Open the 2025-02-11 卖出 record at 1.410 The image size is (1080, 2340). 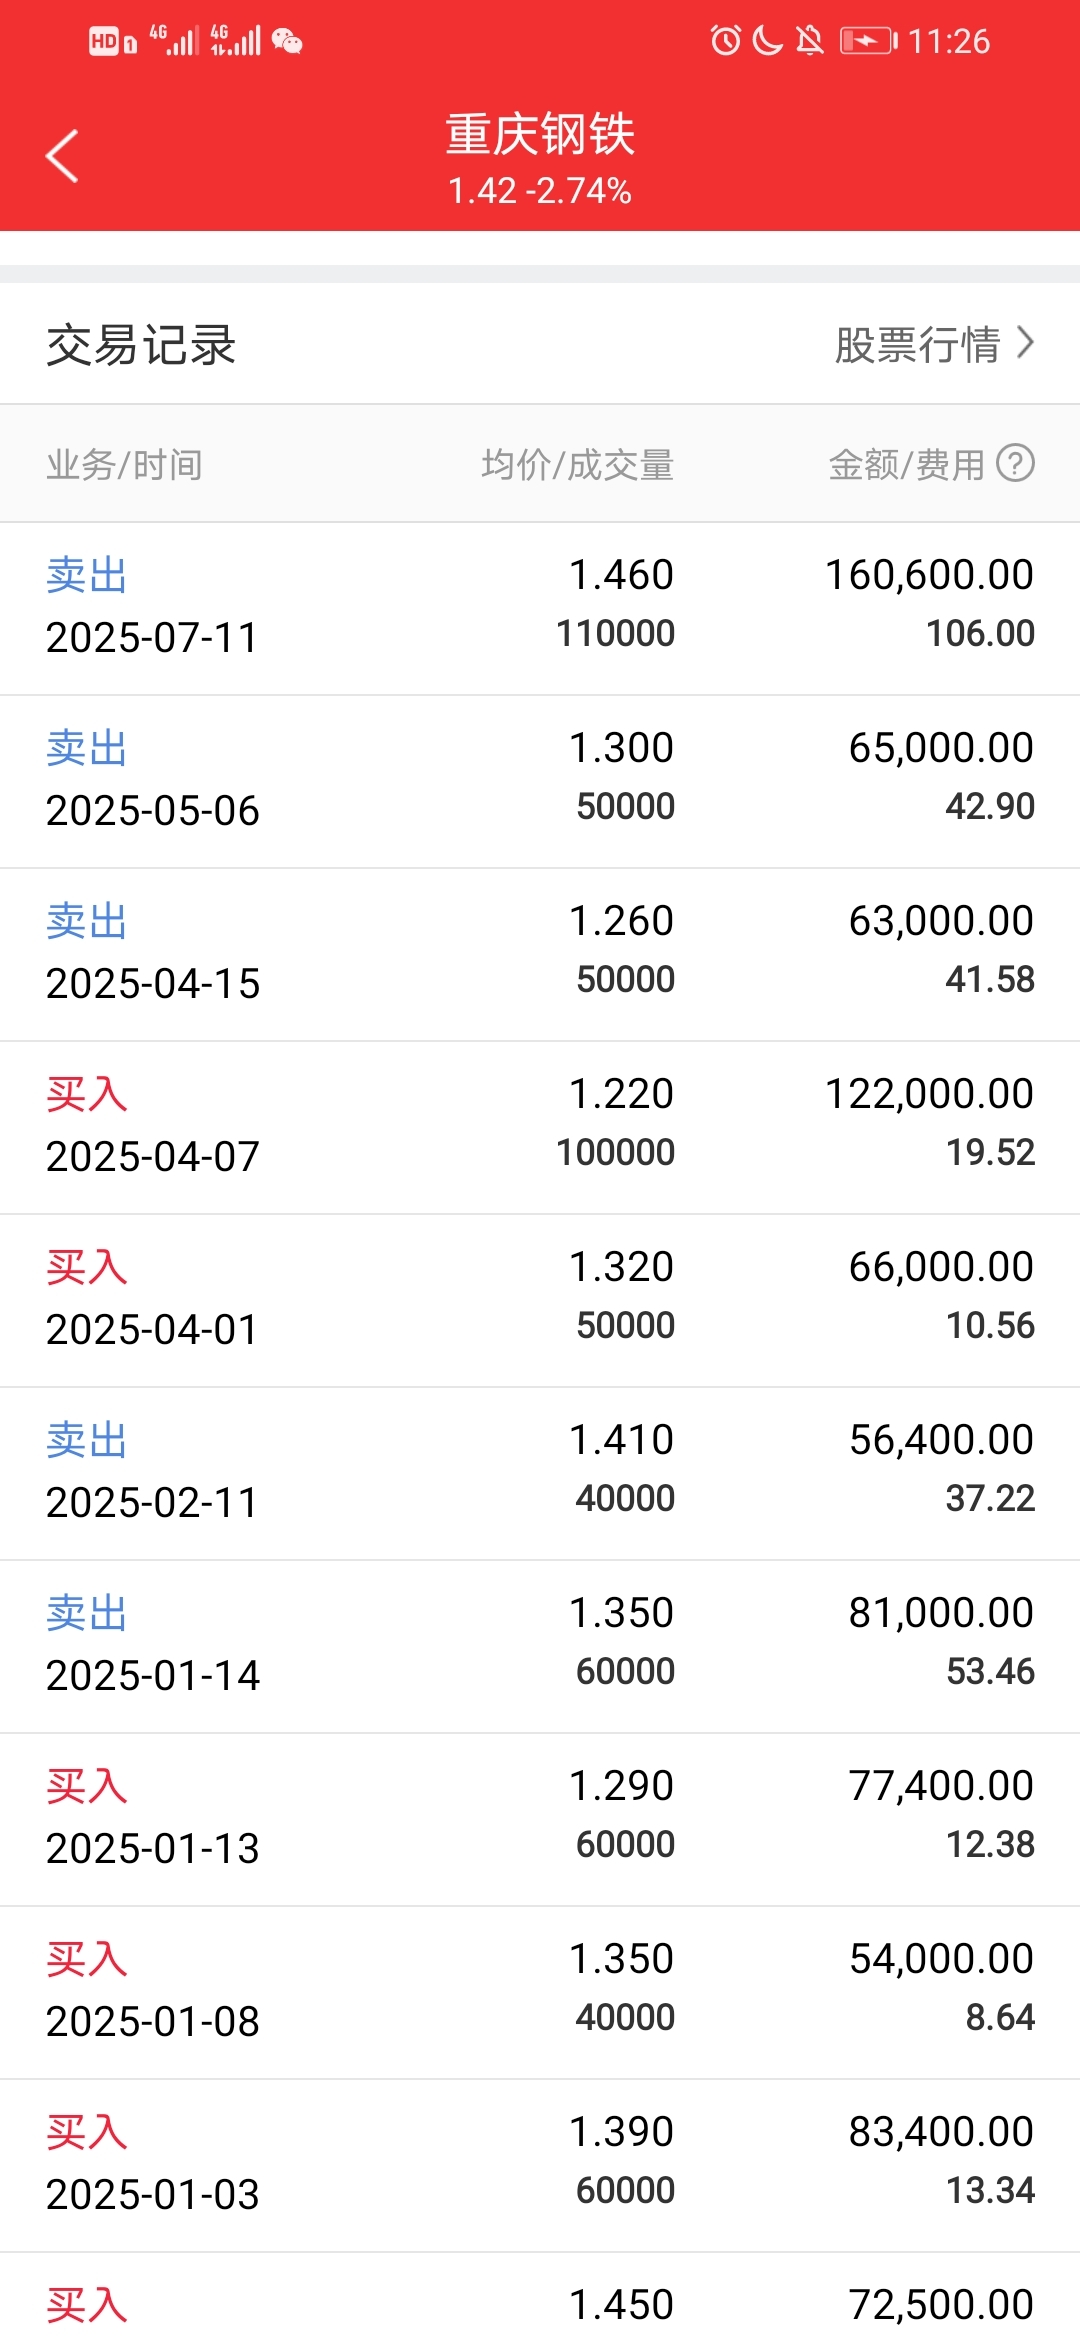[540, 1474]
